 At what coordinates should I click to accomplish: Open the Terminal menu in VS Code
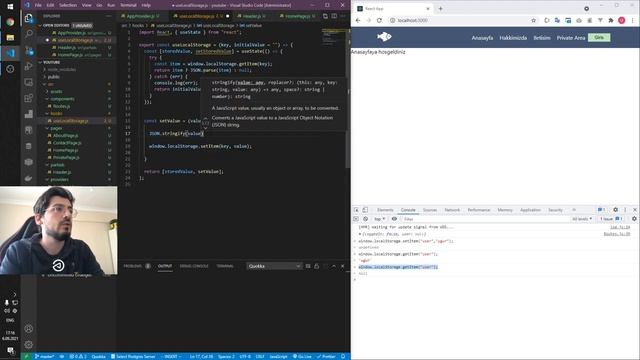(x=128, y=5)
